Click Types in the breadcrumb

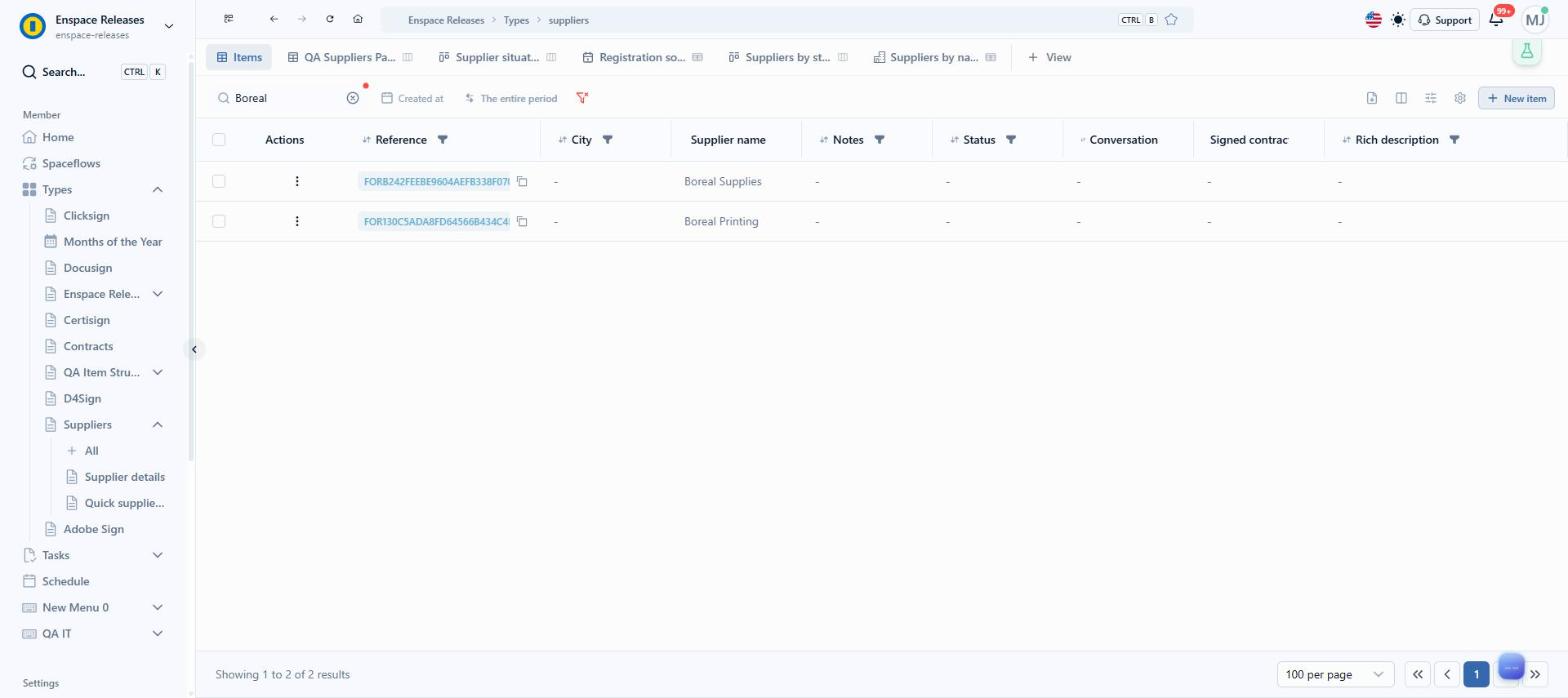tap(516, 20)
